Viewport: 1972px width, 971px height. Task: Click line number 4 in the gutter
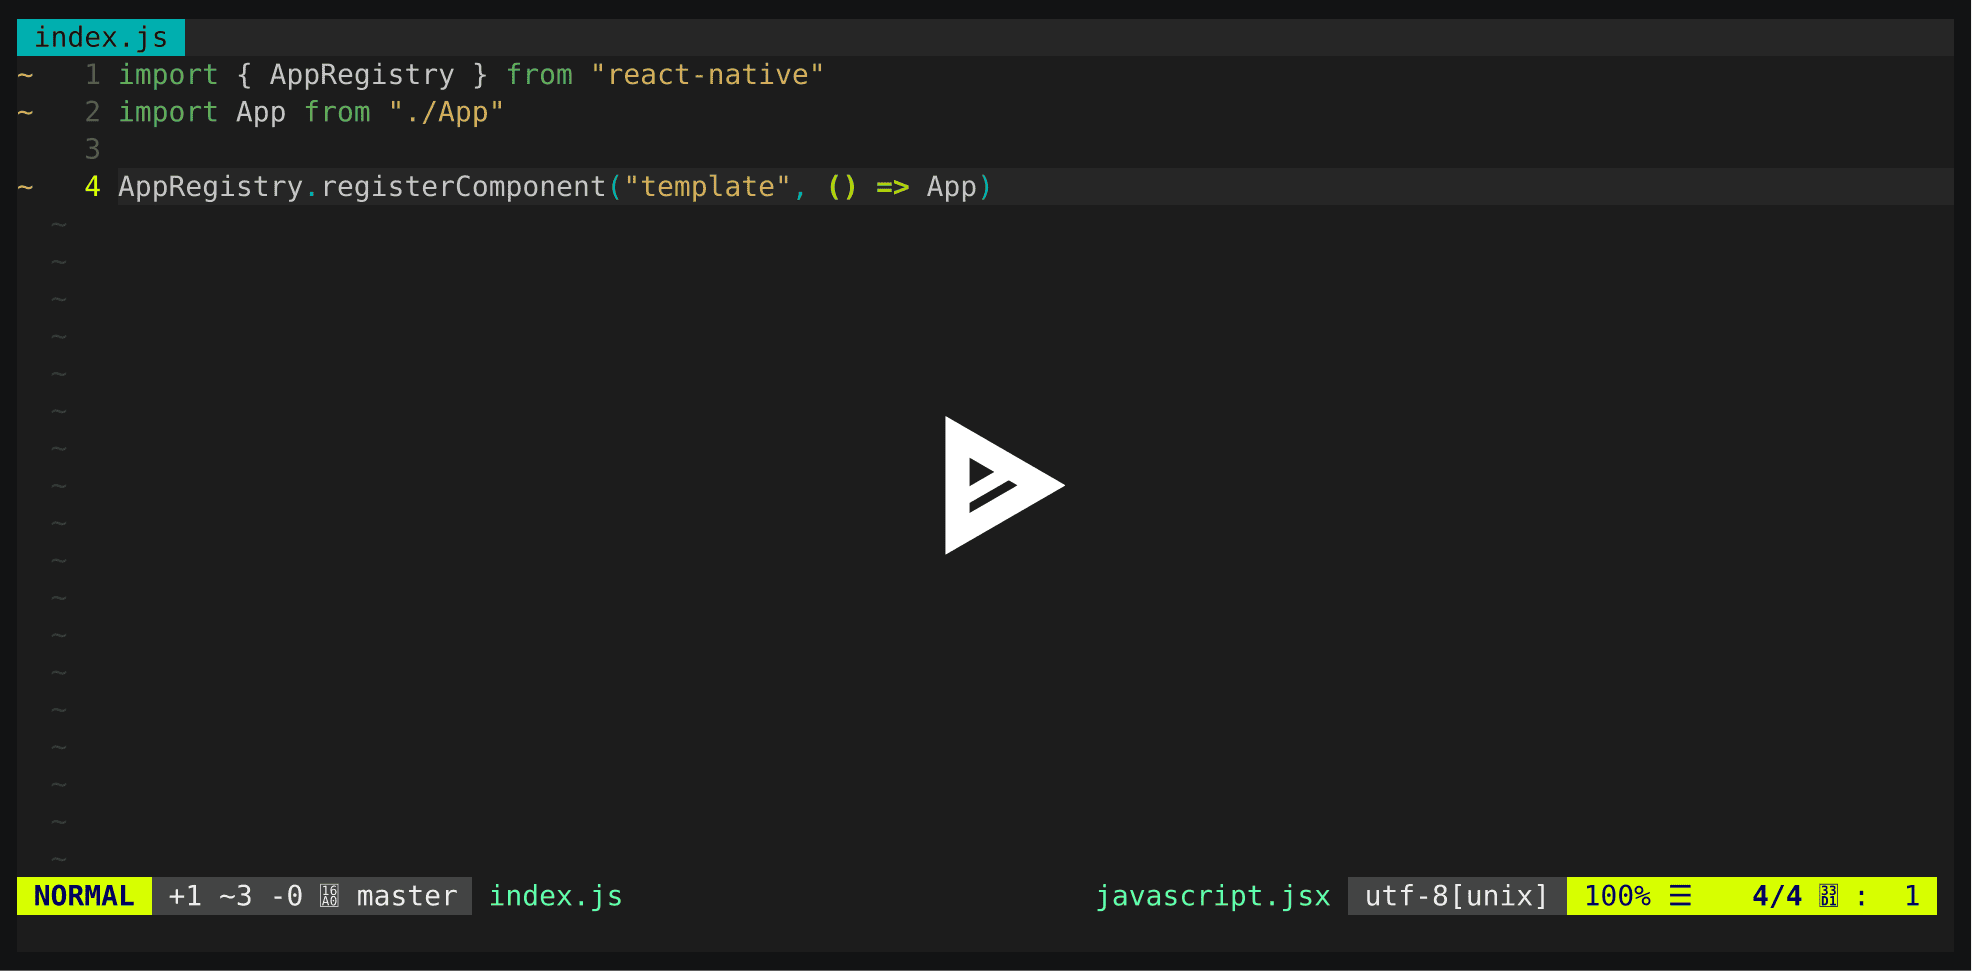click(x=92, y=187)
